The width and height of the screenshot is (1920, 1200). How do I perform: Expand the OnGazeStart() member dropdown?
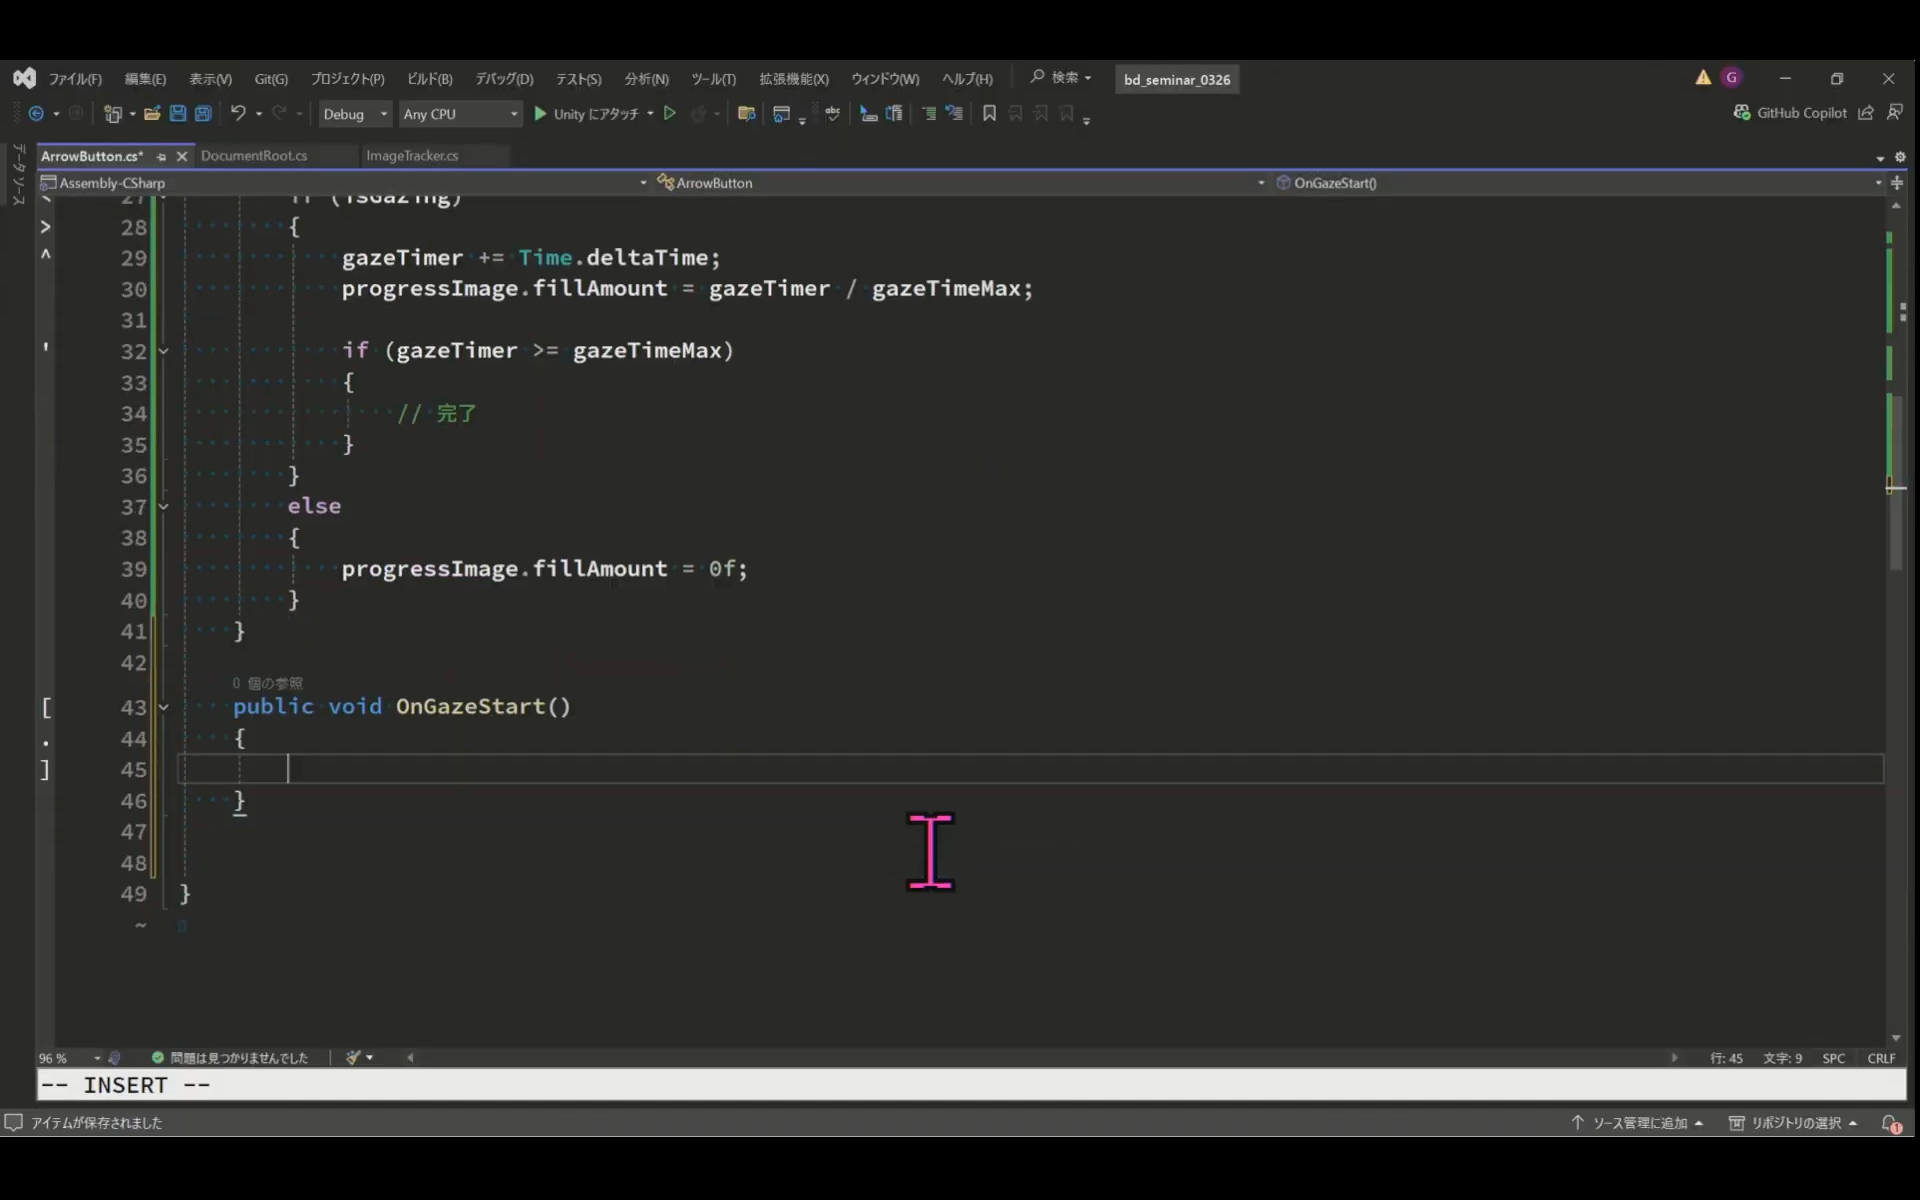click(x=1877, y=183)
